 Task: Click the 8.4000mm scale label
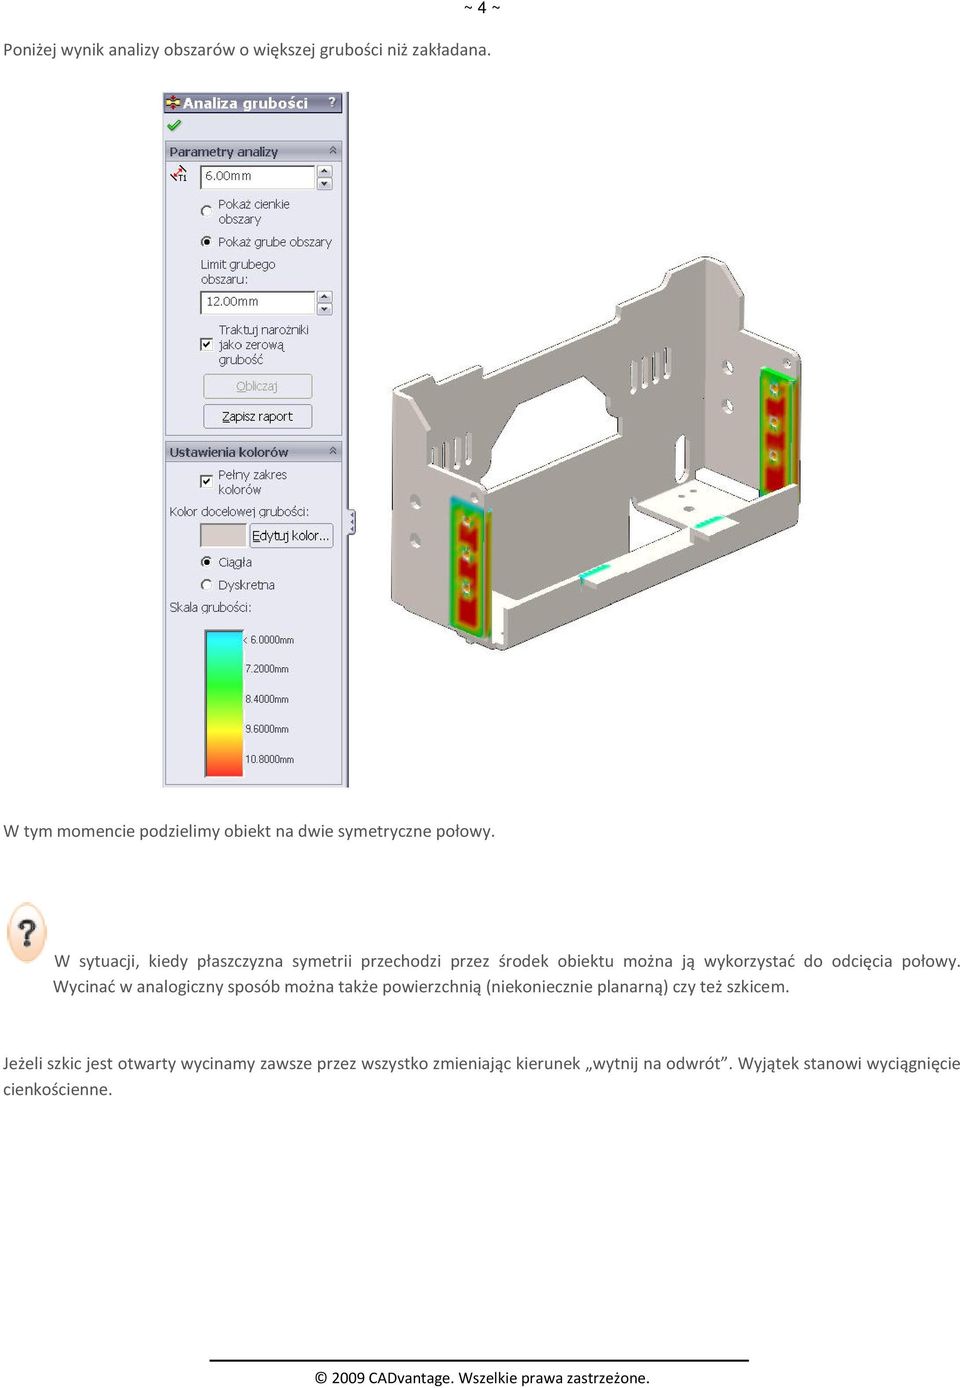coord(267,699)
